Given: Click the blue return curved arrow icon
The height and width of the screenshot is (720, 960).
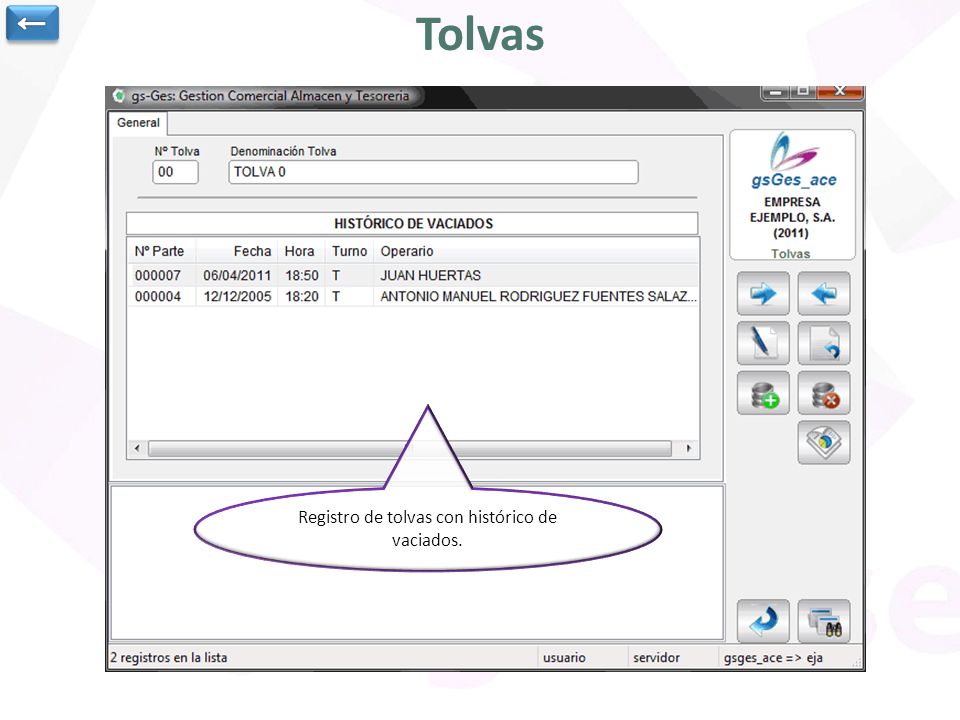Looking at the screenshot, I should (763, 621).
